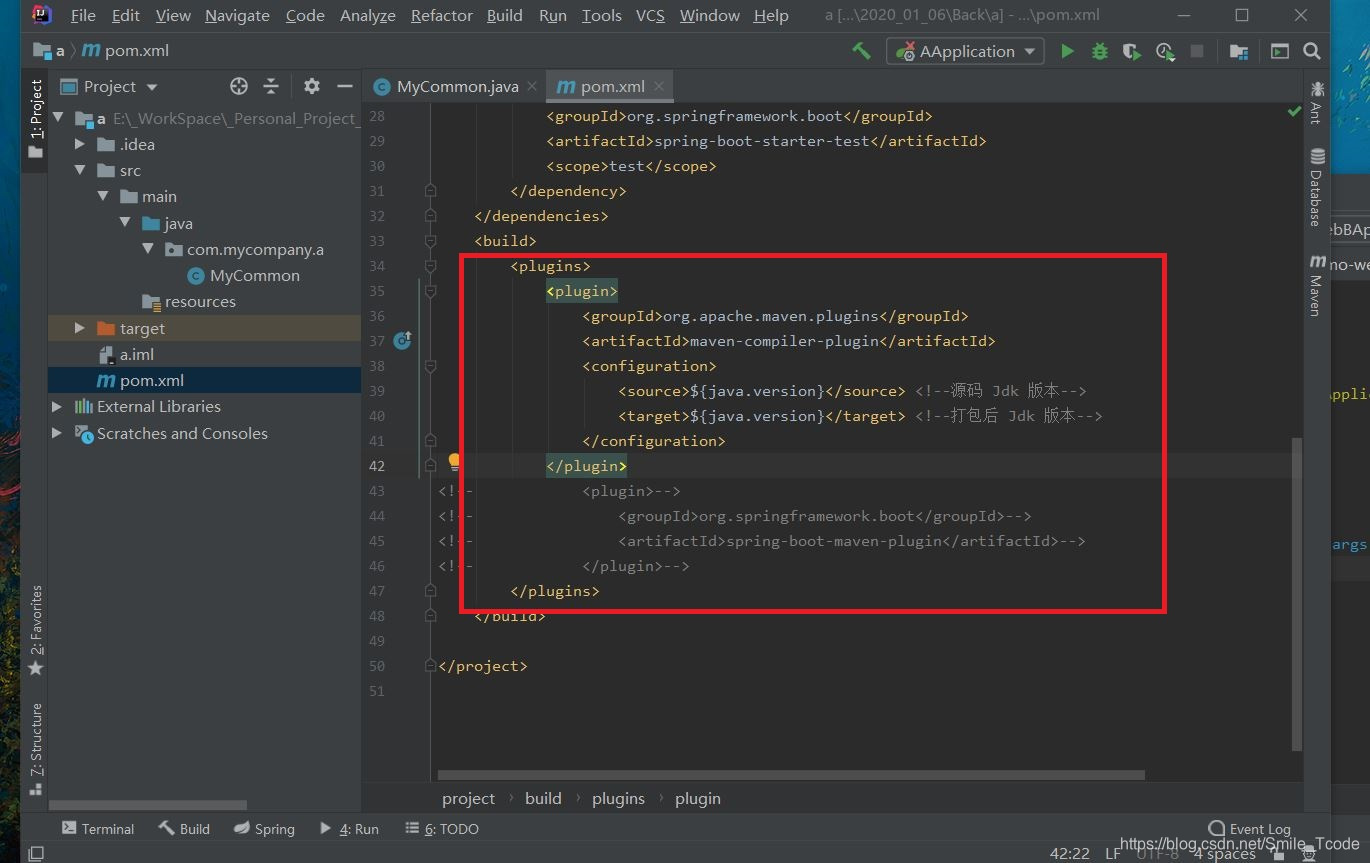Open the VCS menu

pyautogui.click(x=650, y=15)
